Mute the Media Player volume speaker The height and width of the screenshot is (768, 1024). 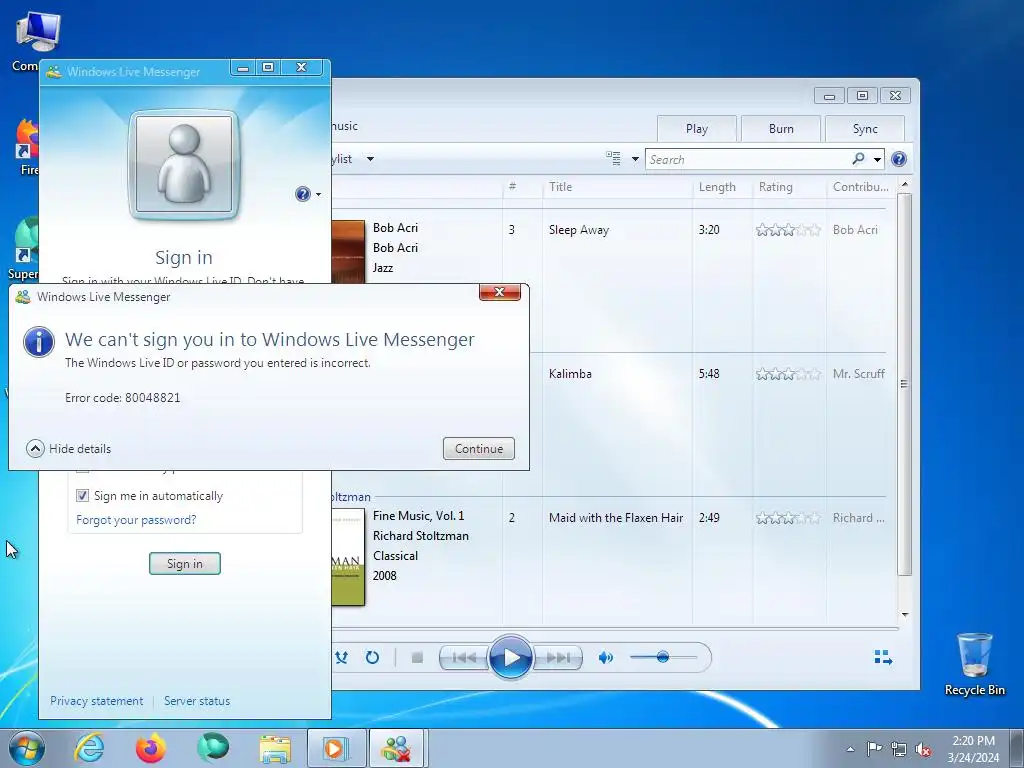(x=605, y=658)
